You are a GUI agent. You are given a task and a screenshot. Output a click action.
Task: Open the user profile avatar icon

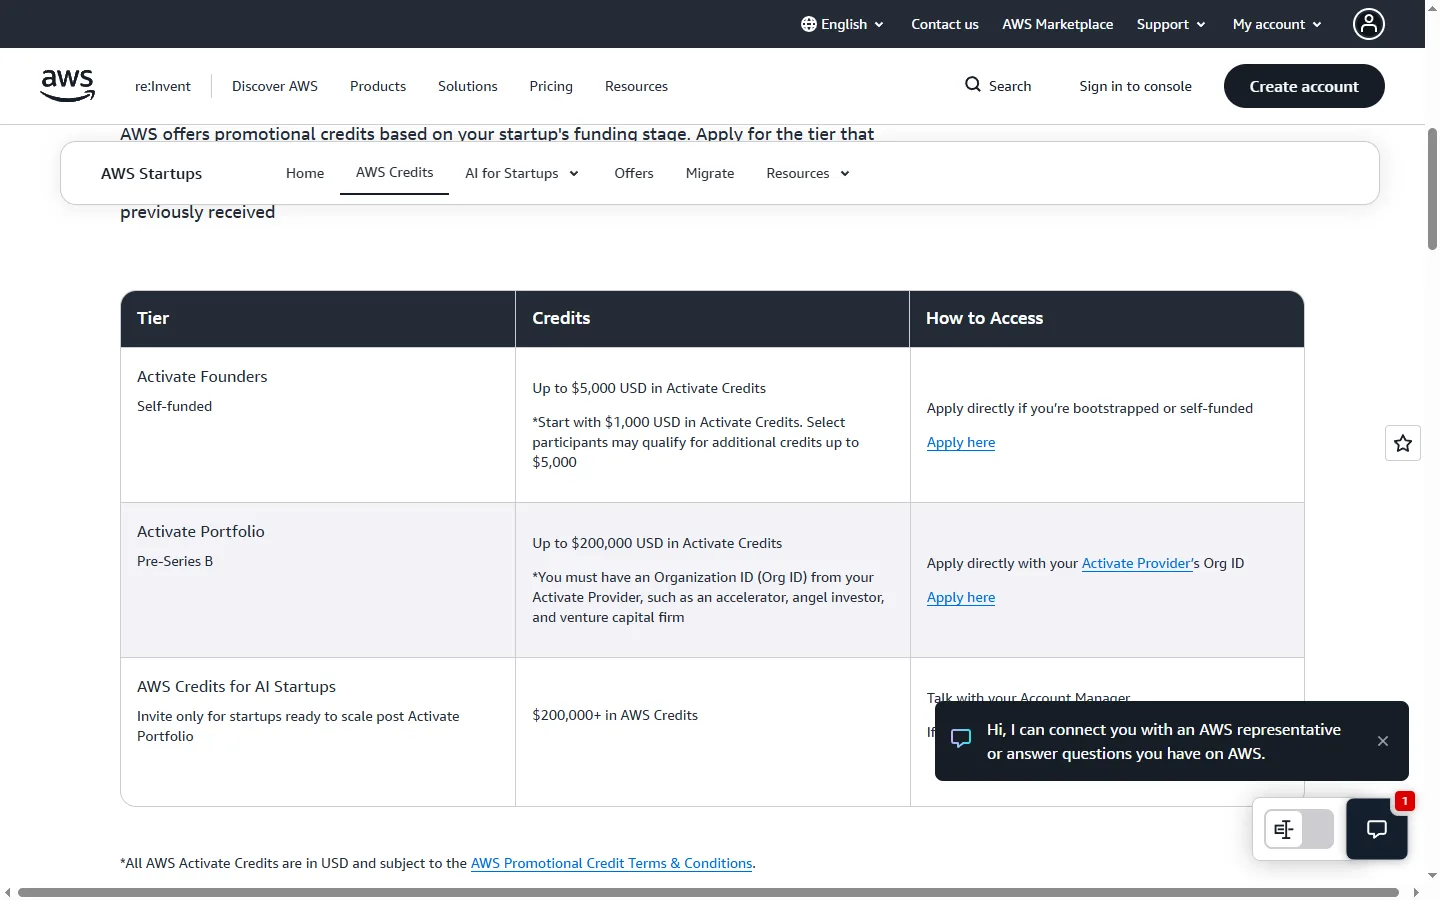1369,24
